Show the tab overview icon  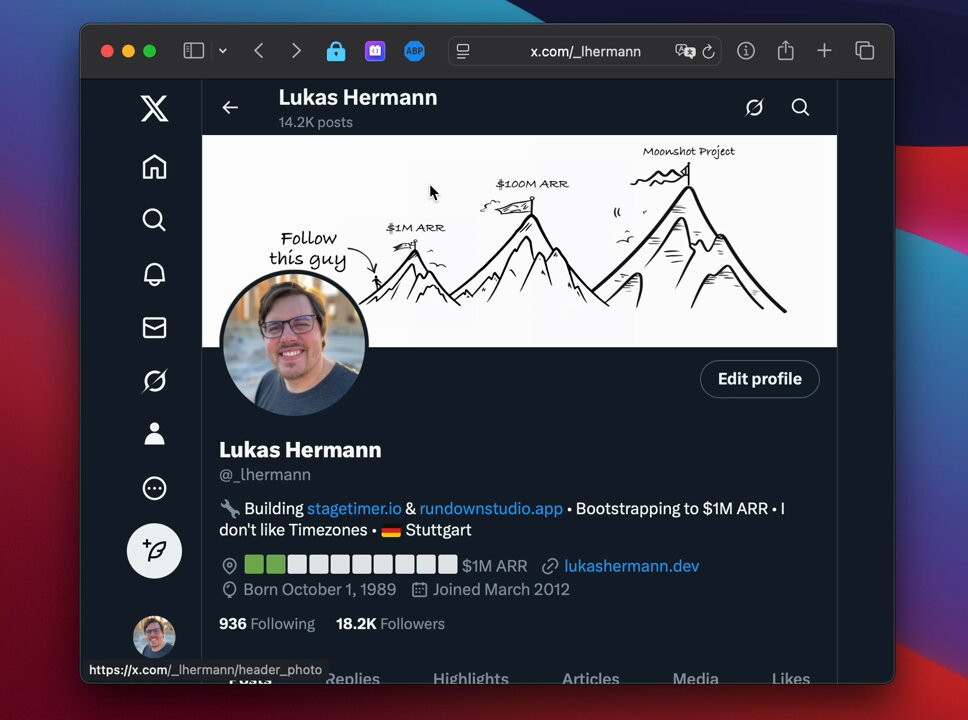coord(864,51)
